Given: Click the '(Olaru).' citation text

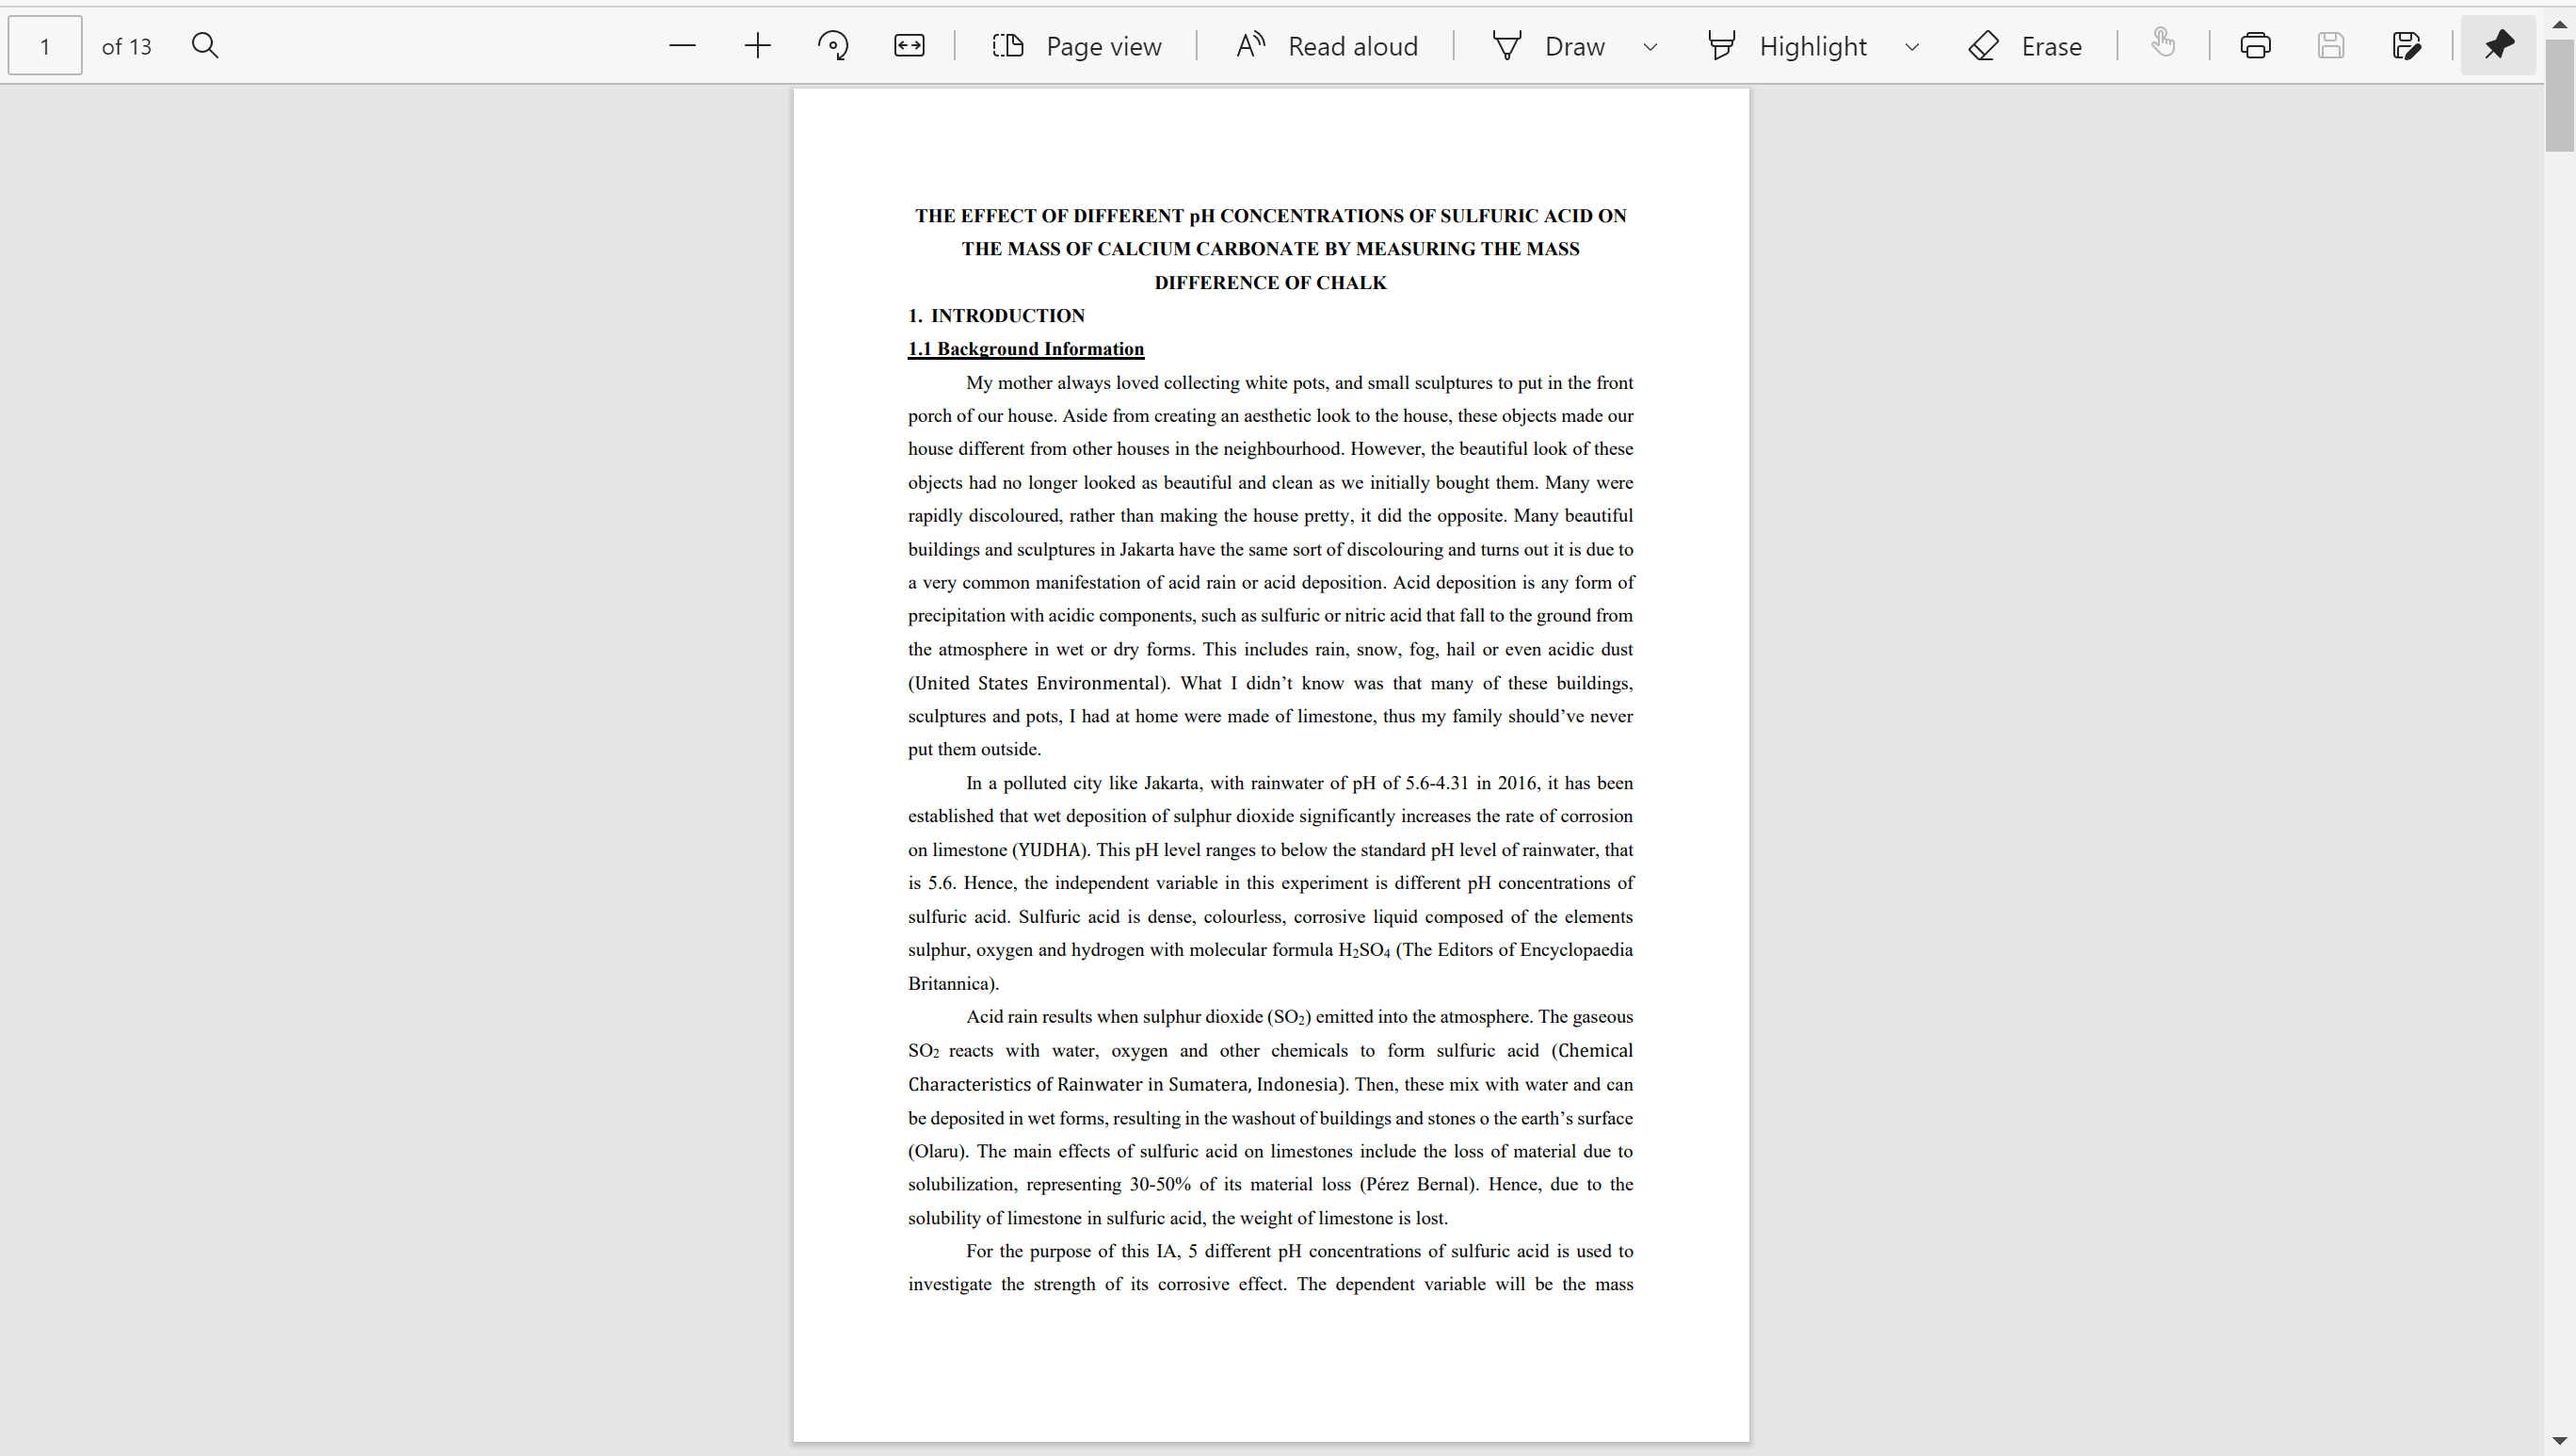Looking at the screenshot, I should (938, 1152).
